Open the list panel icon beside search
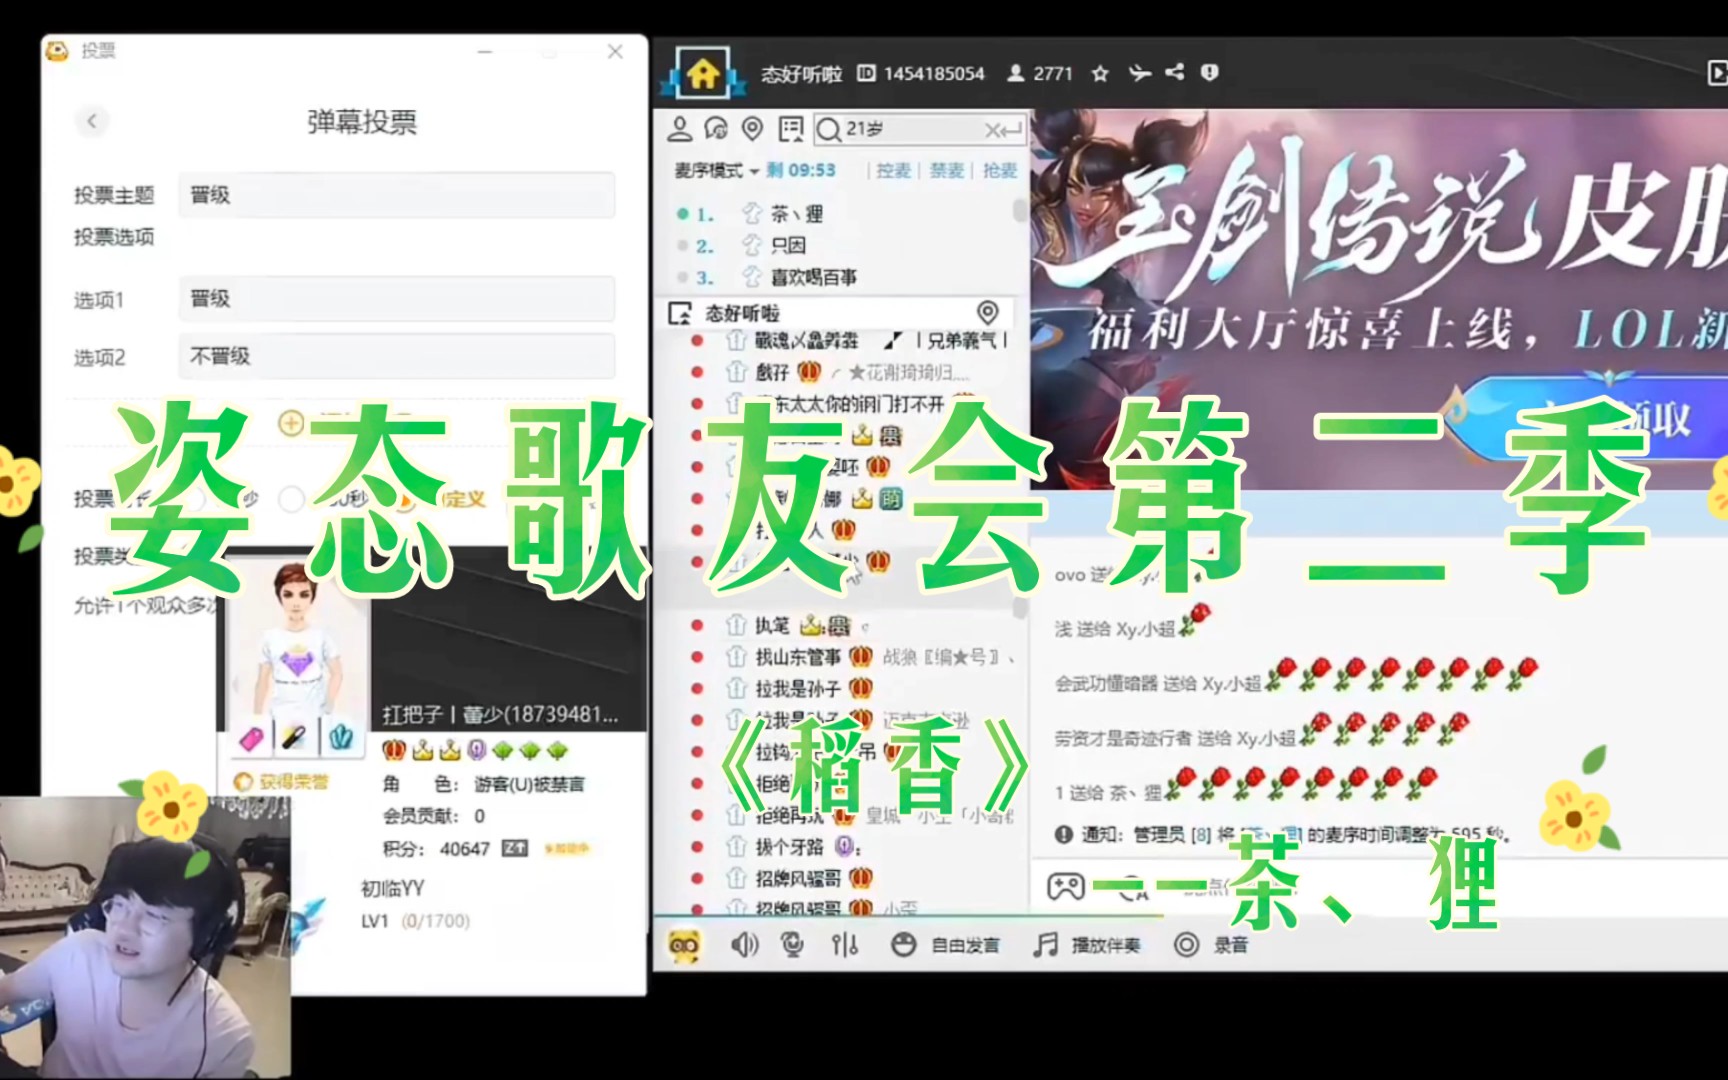The image size is (1728, 1080). 791,129
